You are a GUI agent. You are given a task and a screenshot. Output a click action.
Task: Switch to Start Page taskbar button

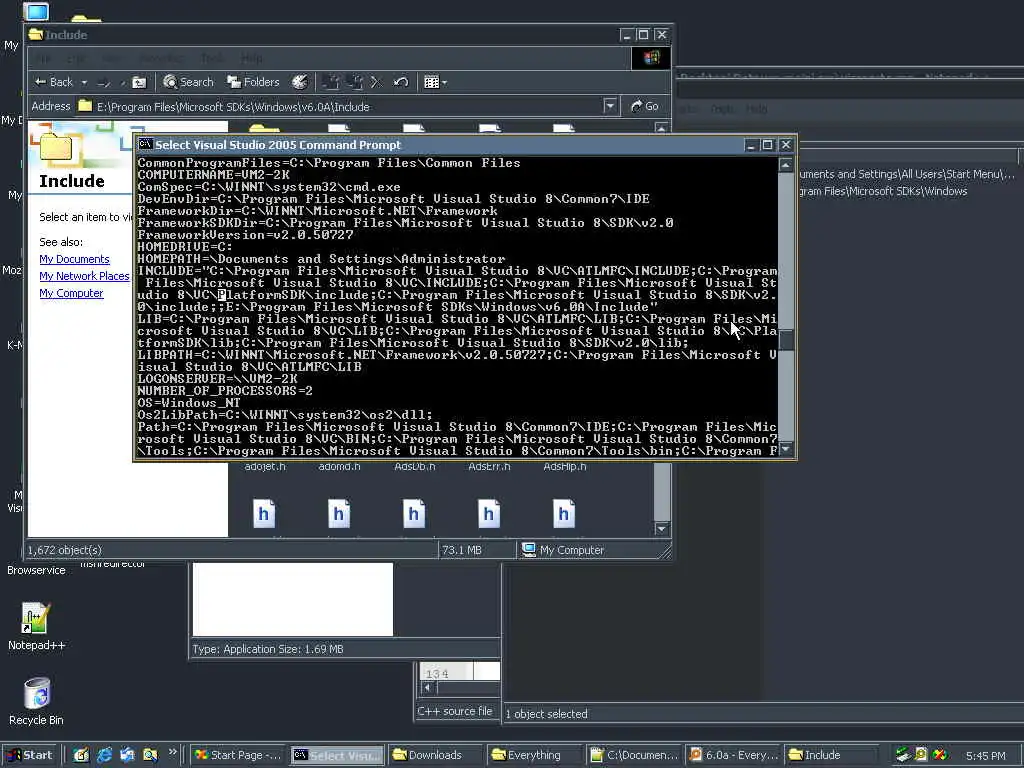pos(238,755)
